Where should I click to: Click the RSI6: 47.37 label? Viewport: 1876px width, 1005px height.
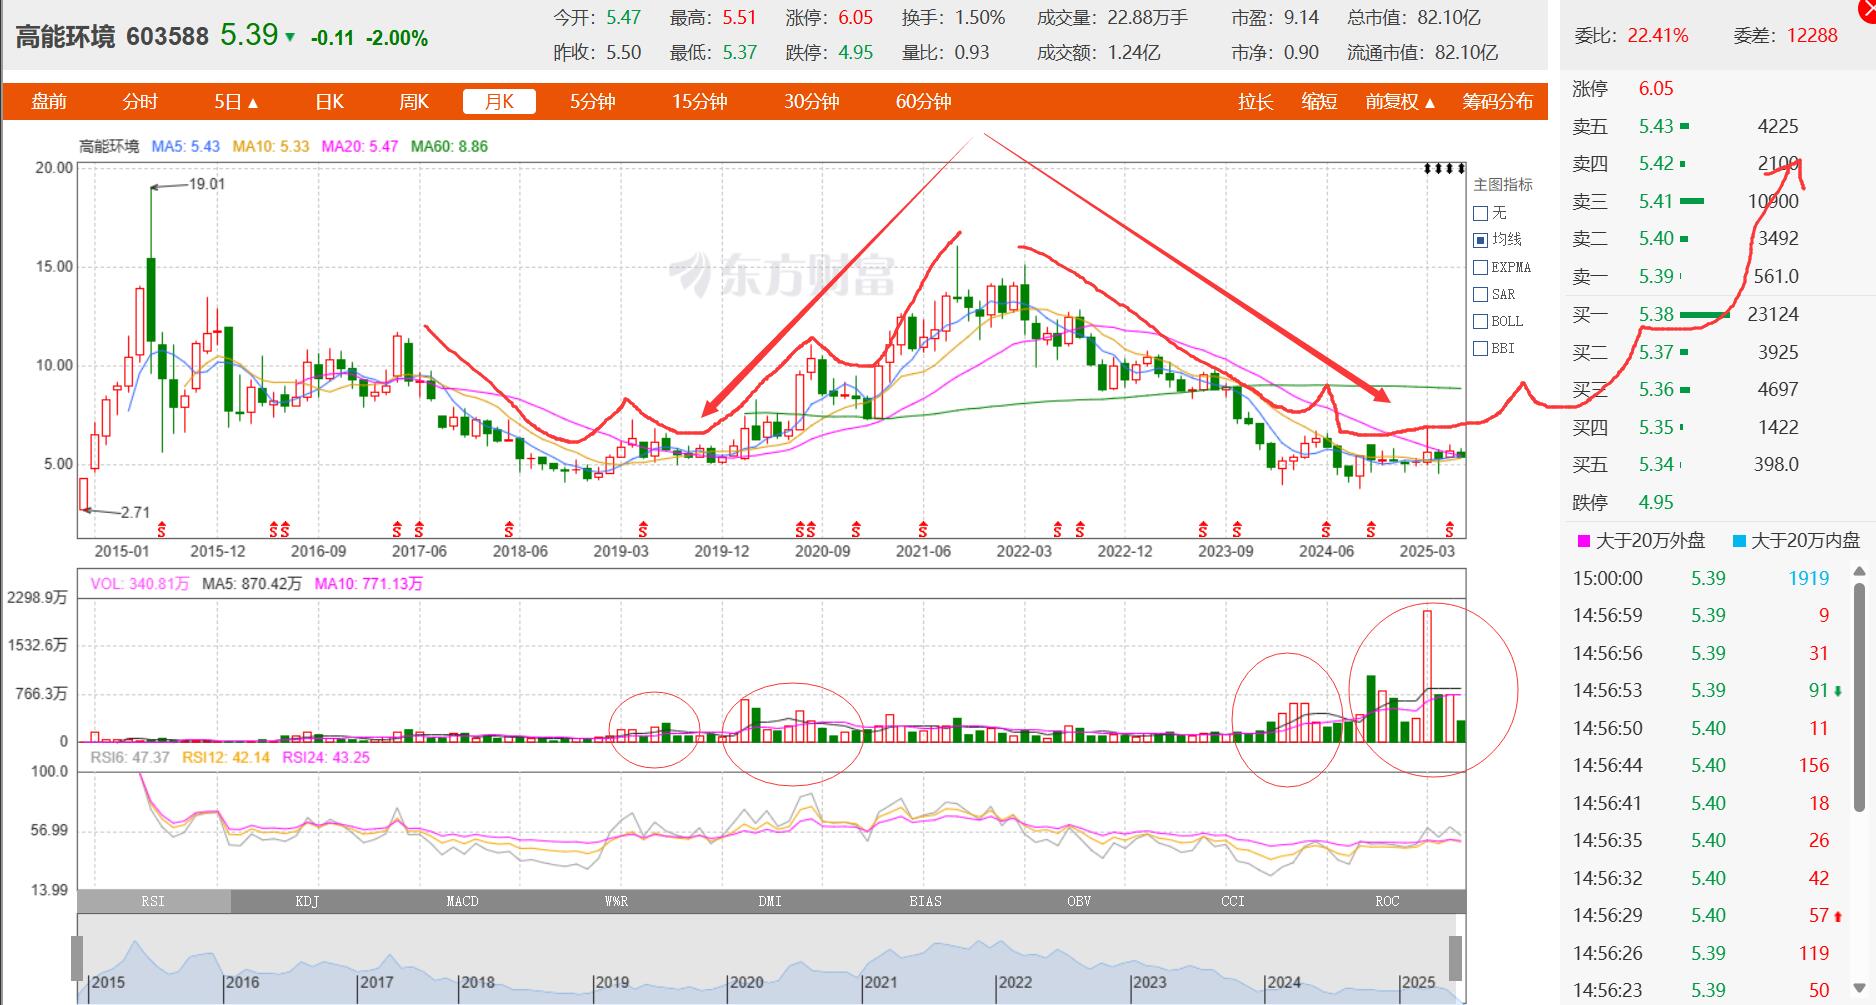point(130,757)
